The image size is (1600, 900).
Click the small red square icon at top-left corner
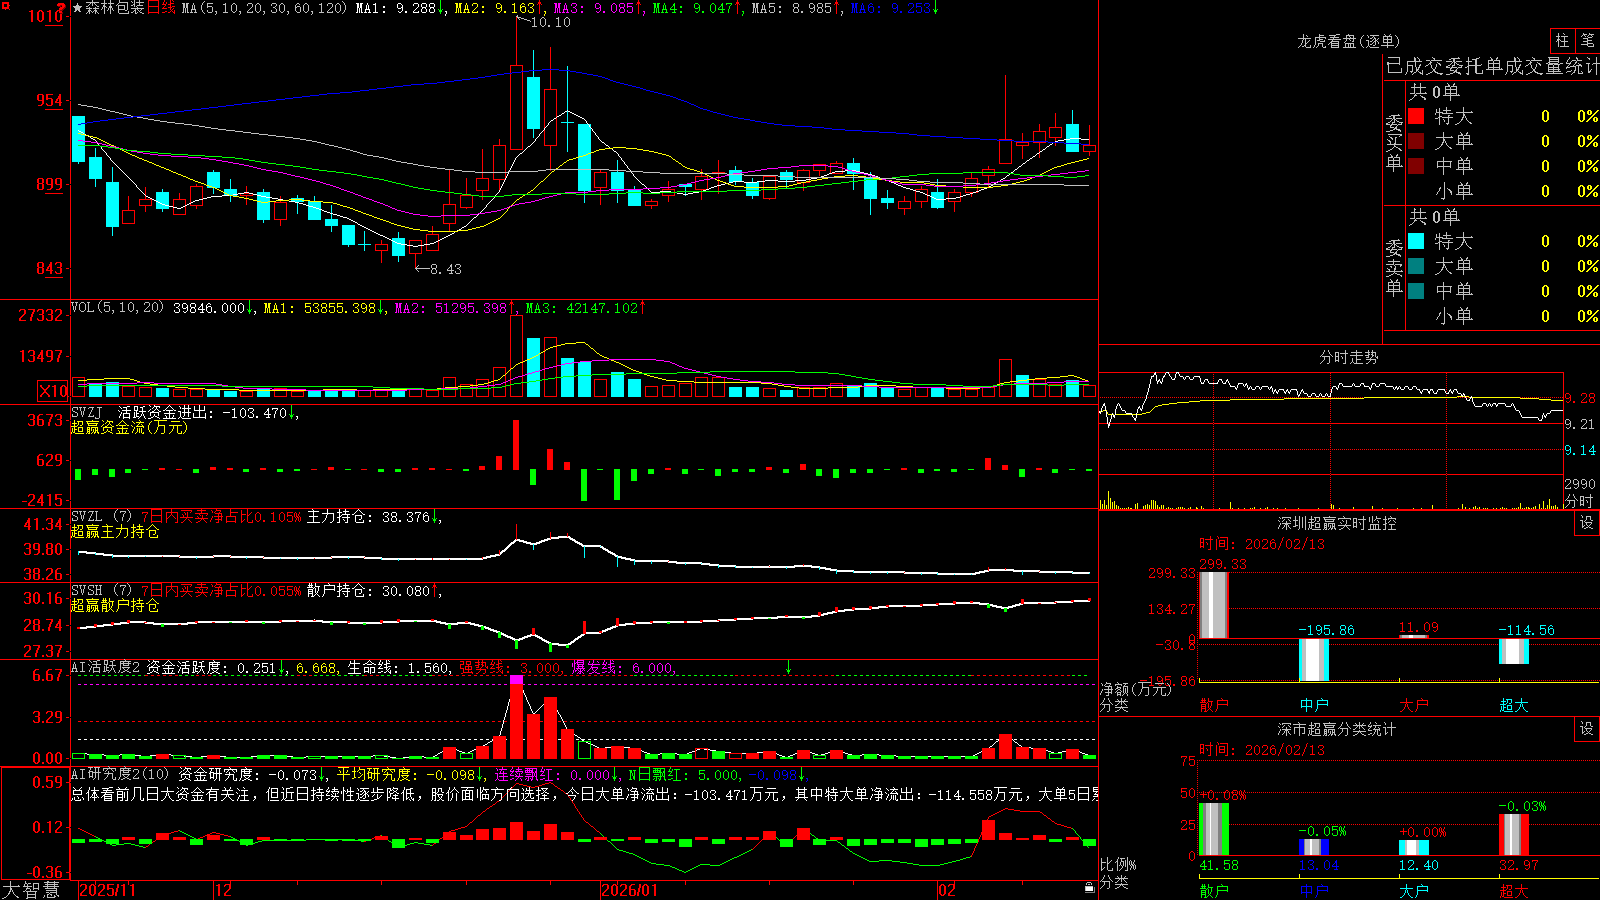click(x=5, y=4)
